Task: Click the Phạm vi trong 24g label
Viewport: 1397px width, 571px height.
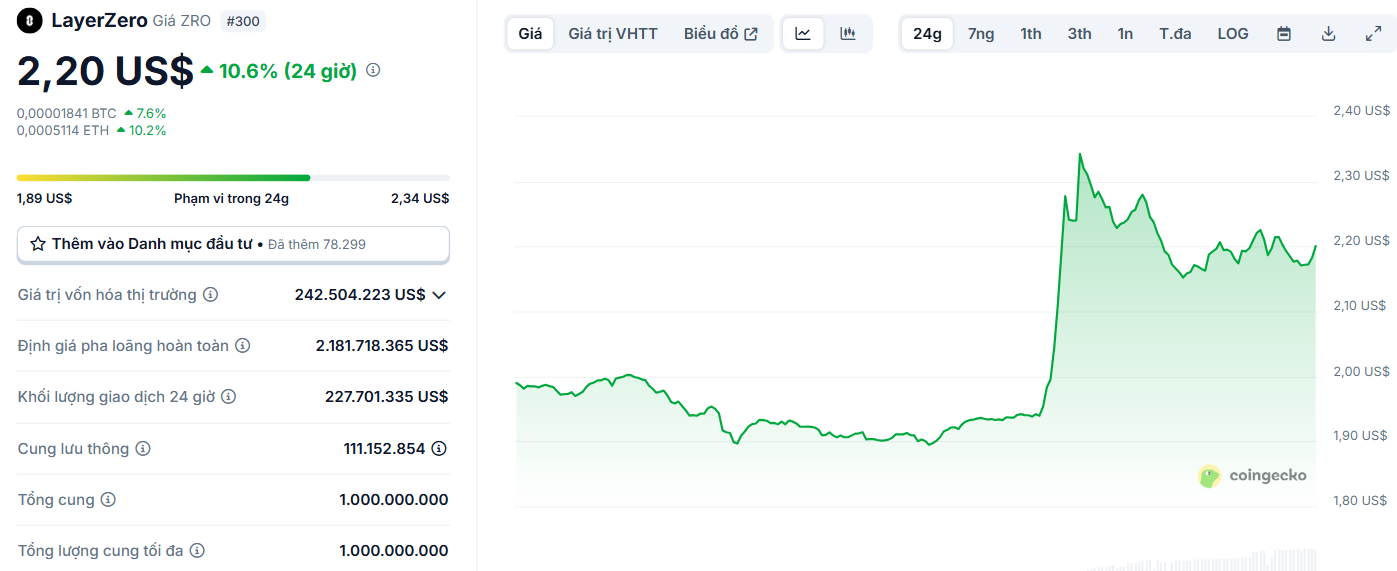Action: (231, 198)
